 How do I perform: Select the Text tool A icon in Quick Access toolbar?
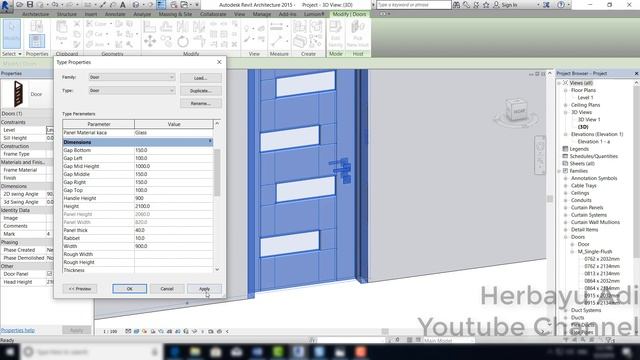(122, 5)
